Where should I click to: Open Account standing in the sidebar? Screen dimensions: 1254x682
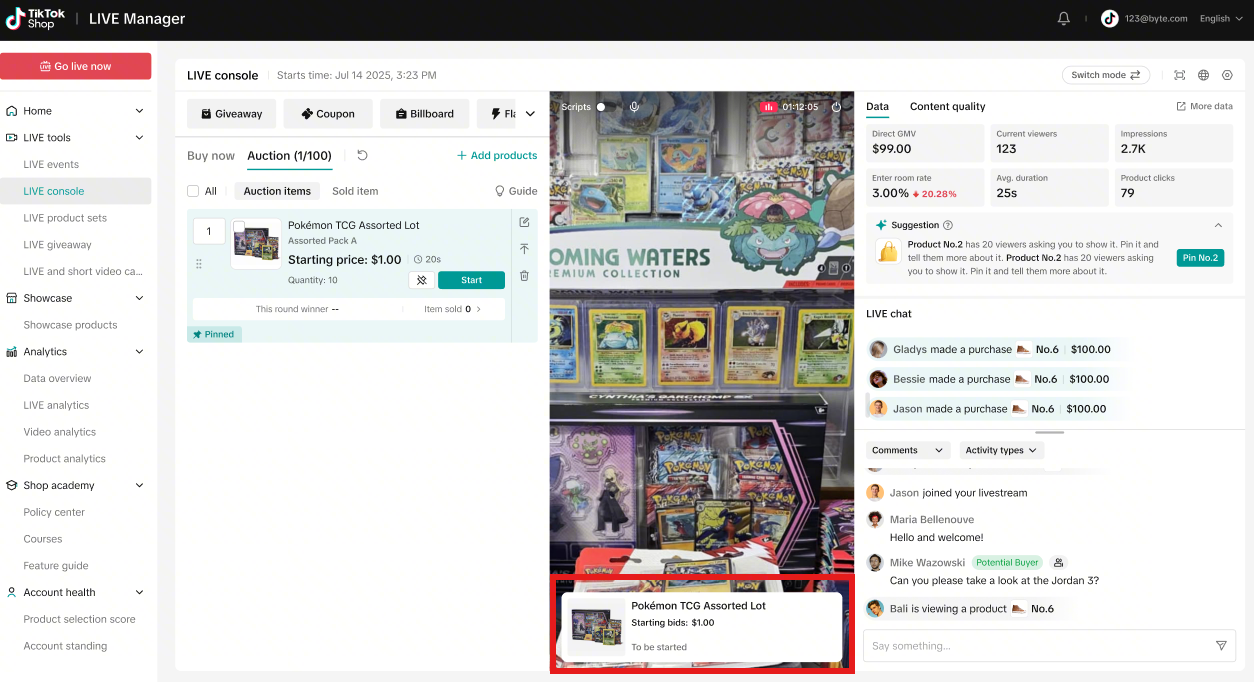[65, 646]
